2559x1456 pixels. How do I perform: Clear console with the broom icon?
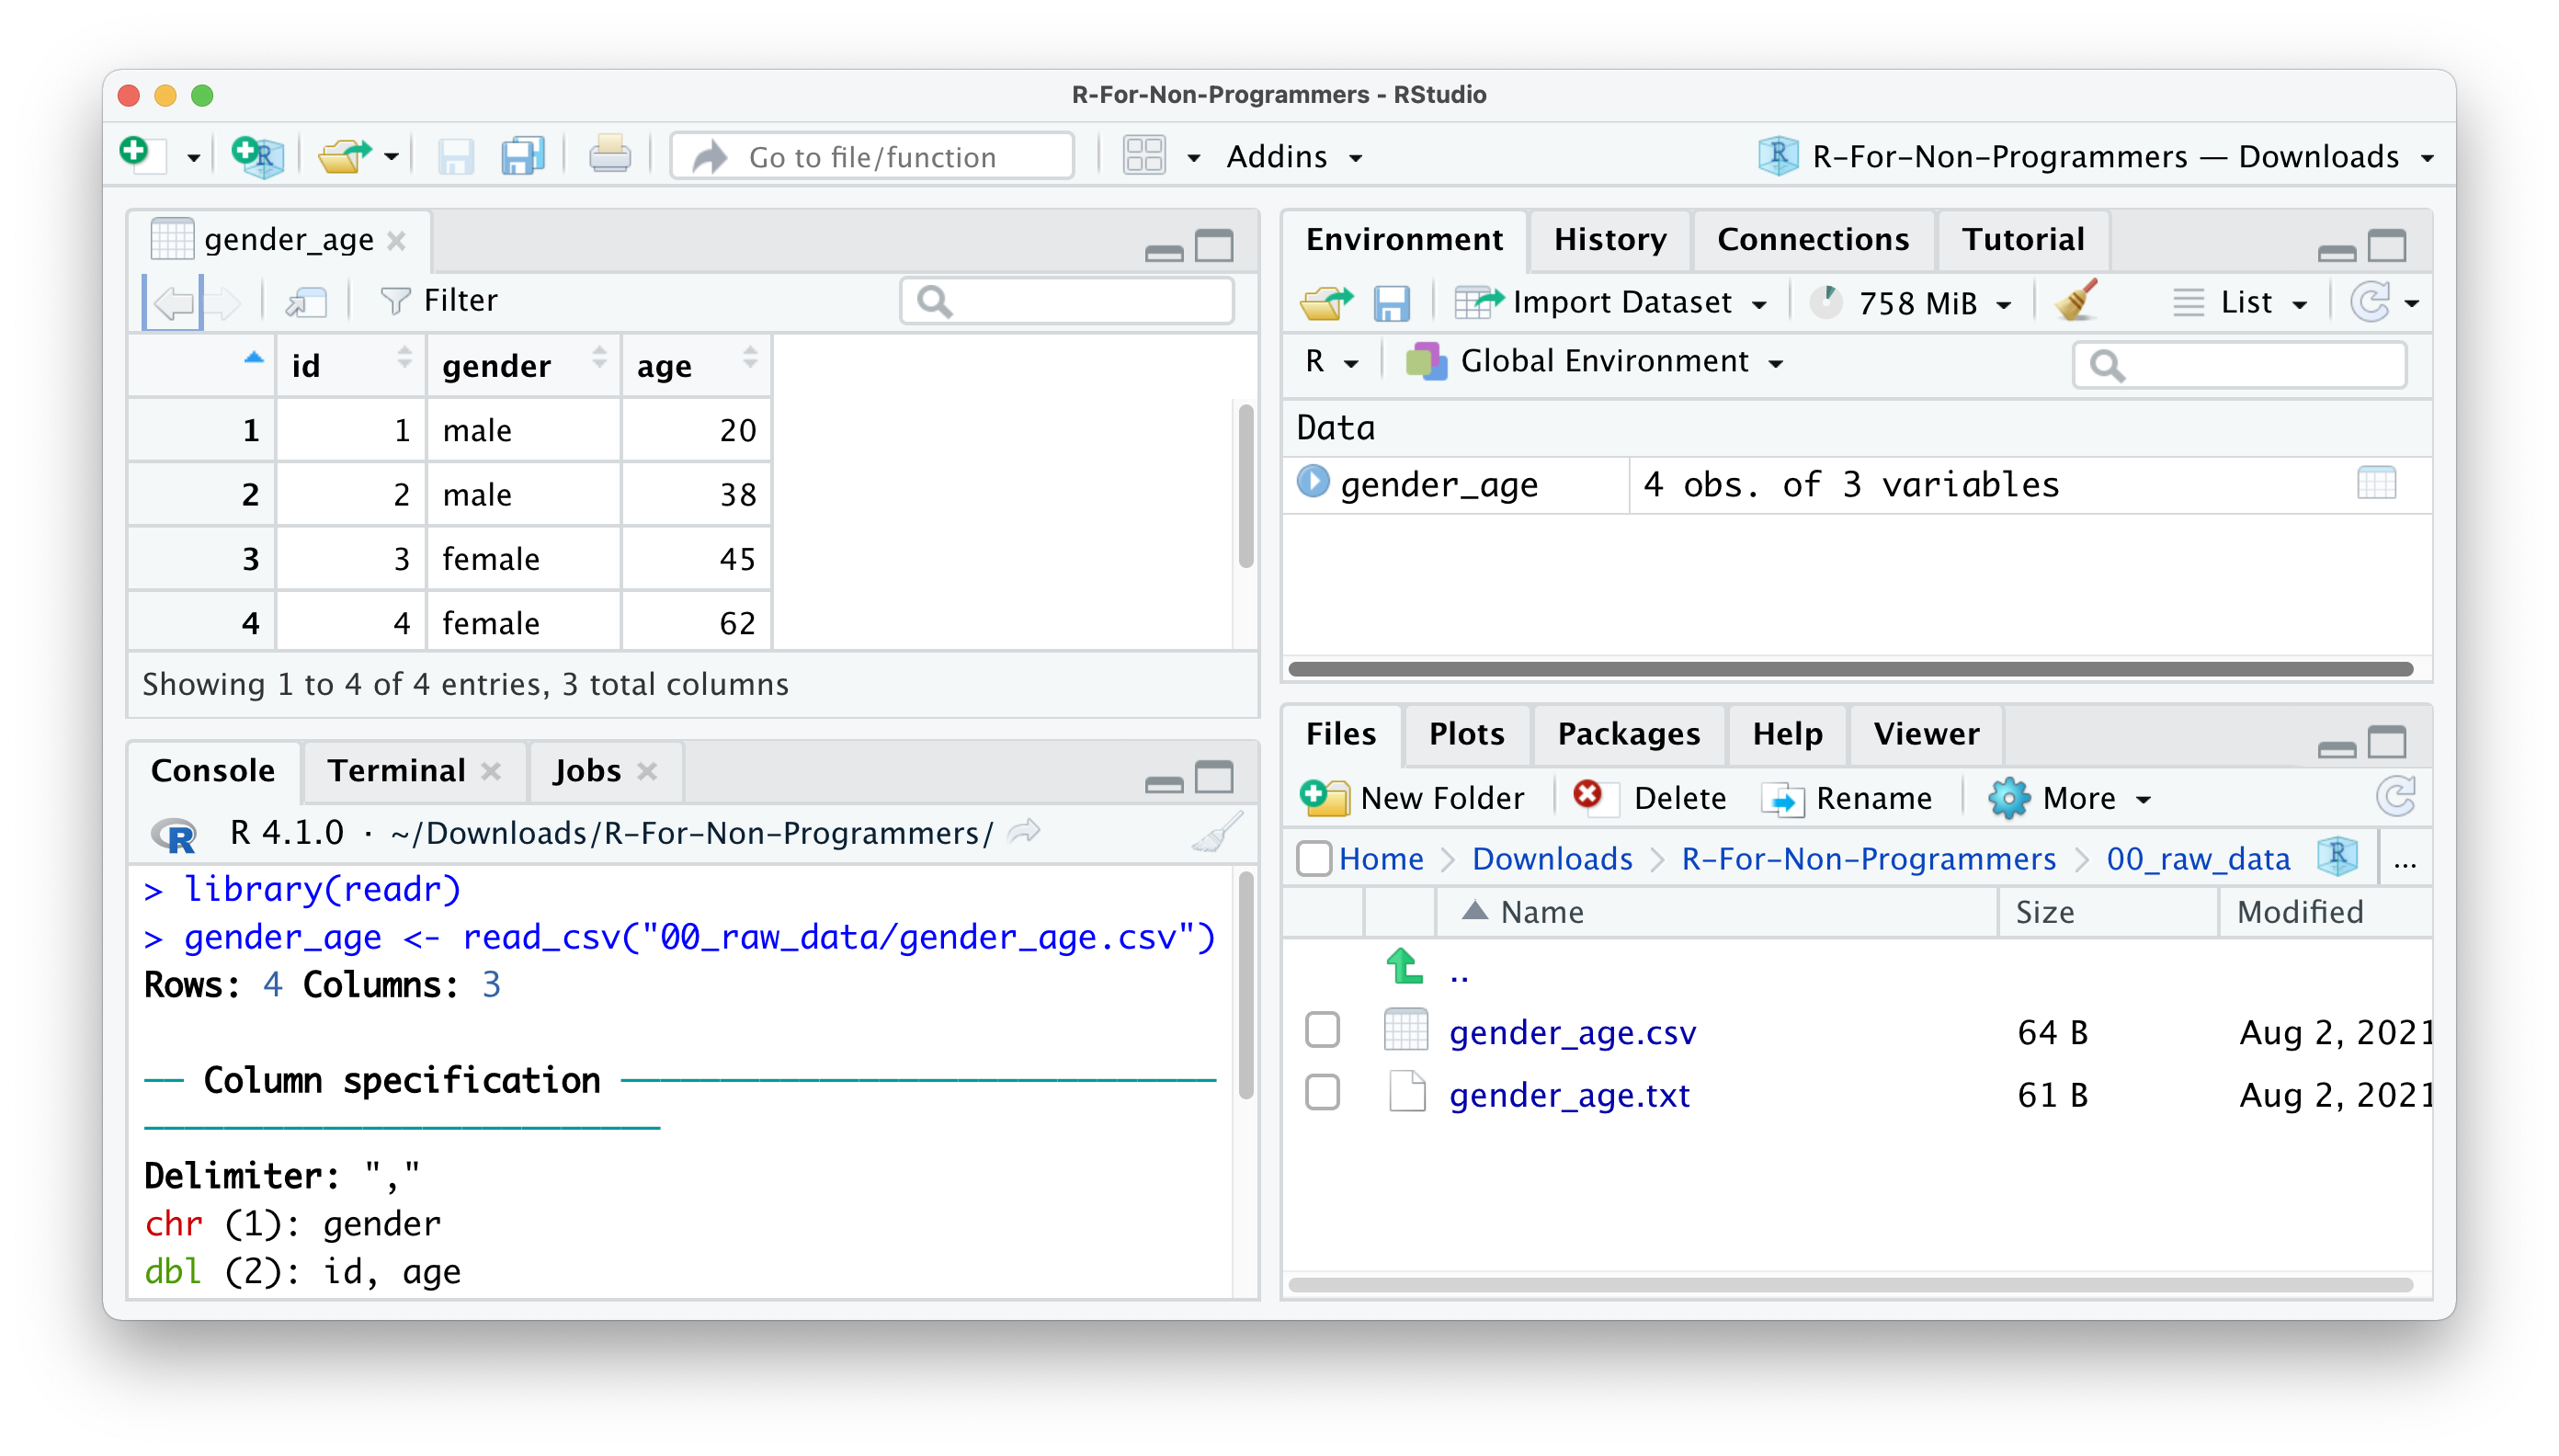coord(1217,832)
